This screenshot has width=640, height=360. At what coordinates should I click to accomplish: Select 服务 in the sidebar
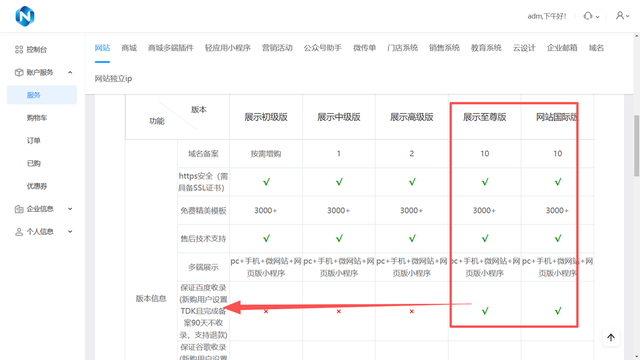tap(42, 95)
